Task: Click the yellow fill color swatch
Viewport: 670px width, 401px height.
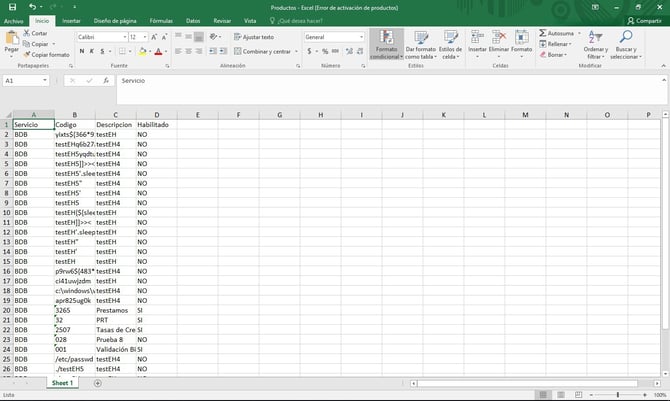Action: click(141, 51)
